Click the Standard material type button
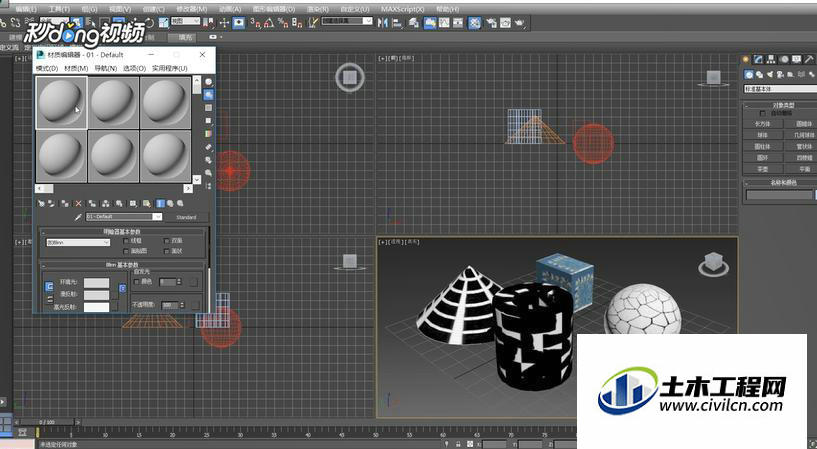The image size is (817, 449). [186, 217]
